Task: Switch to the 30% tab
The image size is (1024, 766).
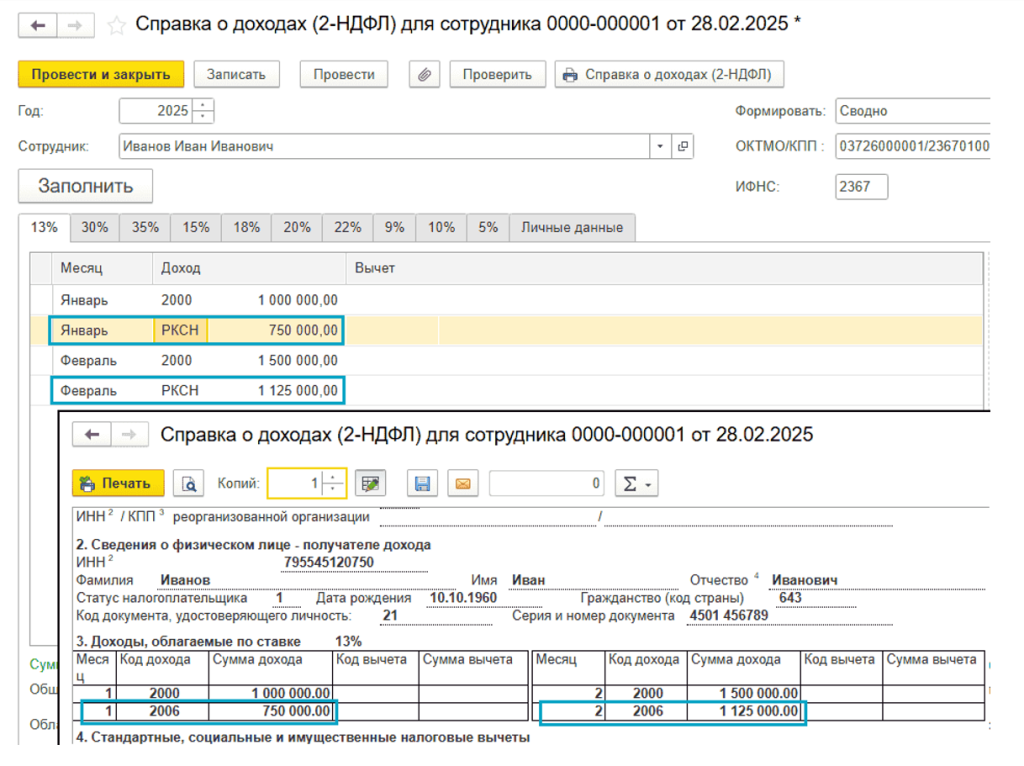Action: pos(95,227)
